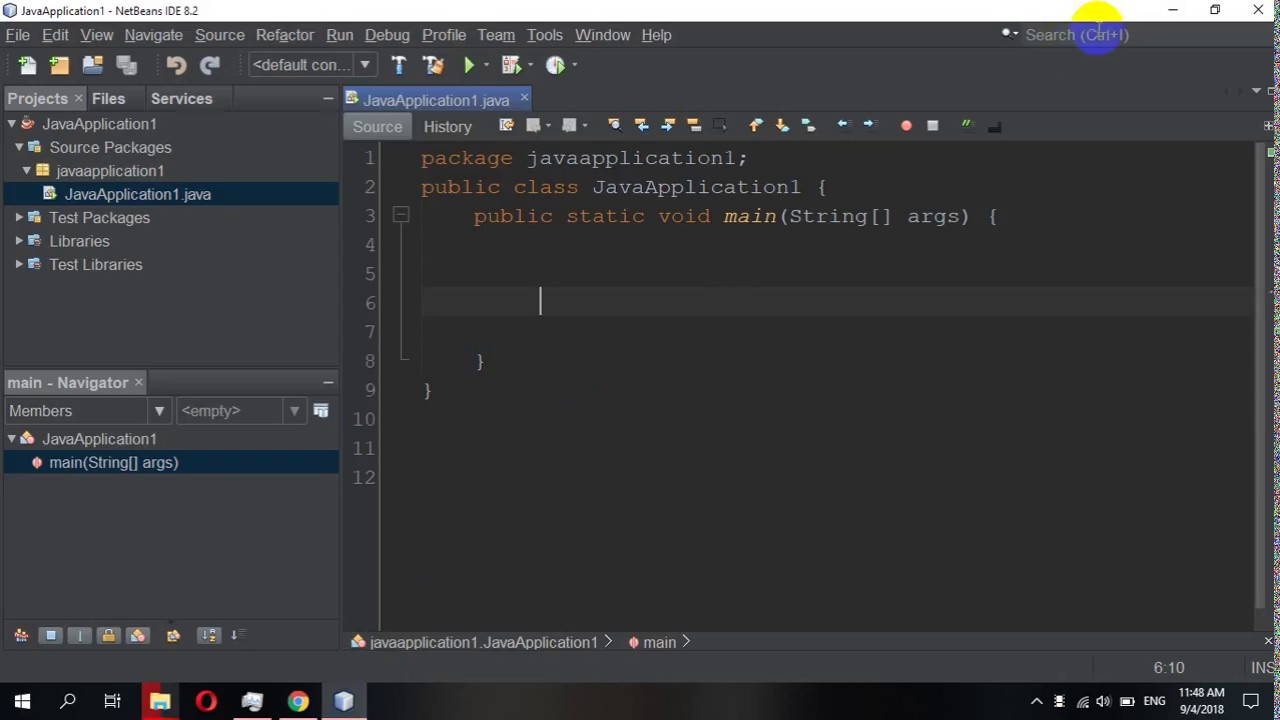
Task: Open the Refactor menu
Action: (284, 35)
